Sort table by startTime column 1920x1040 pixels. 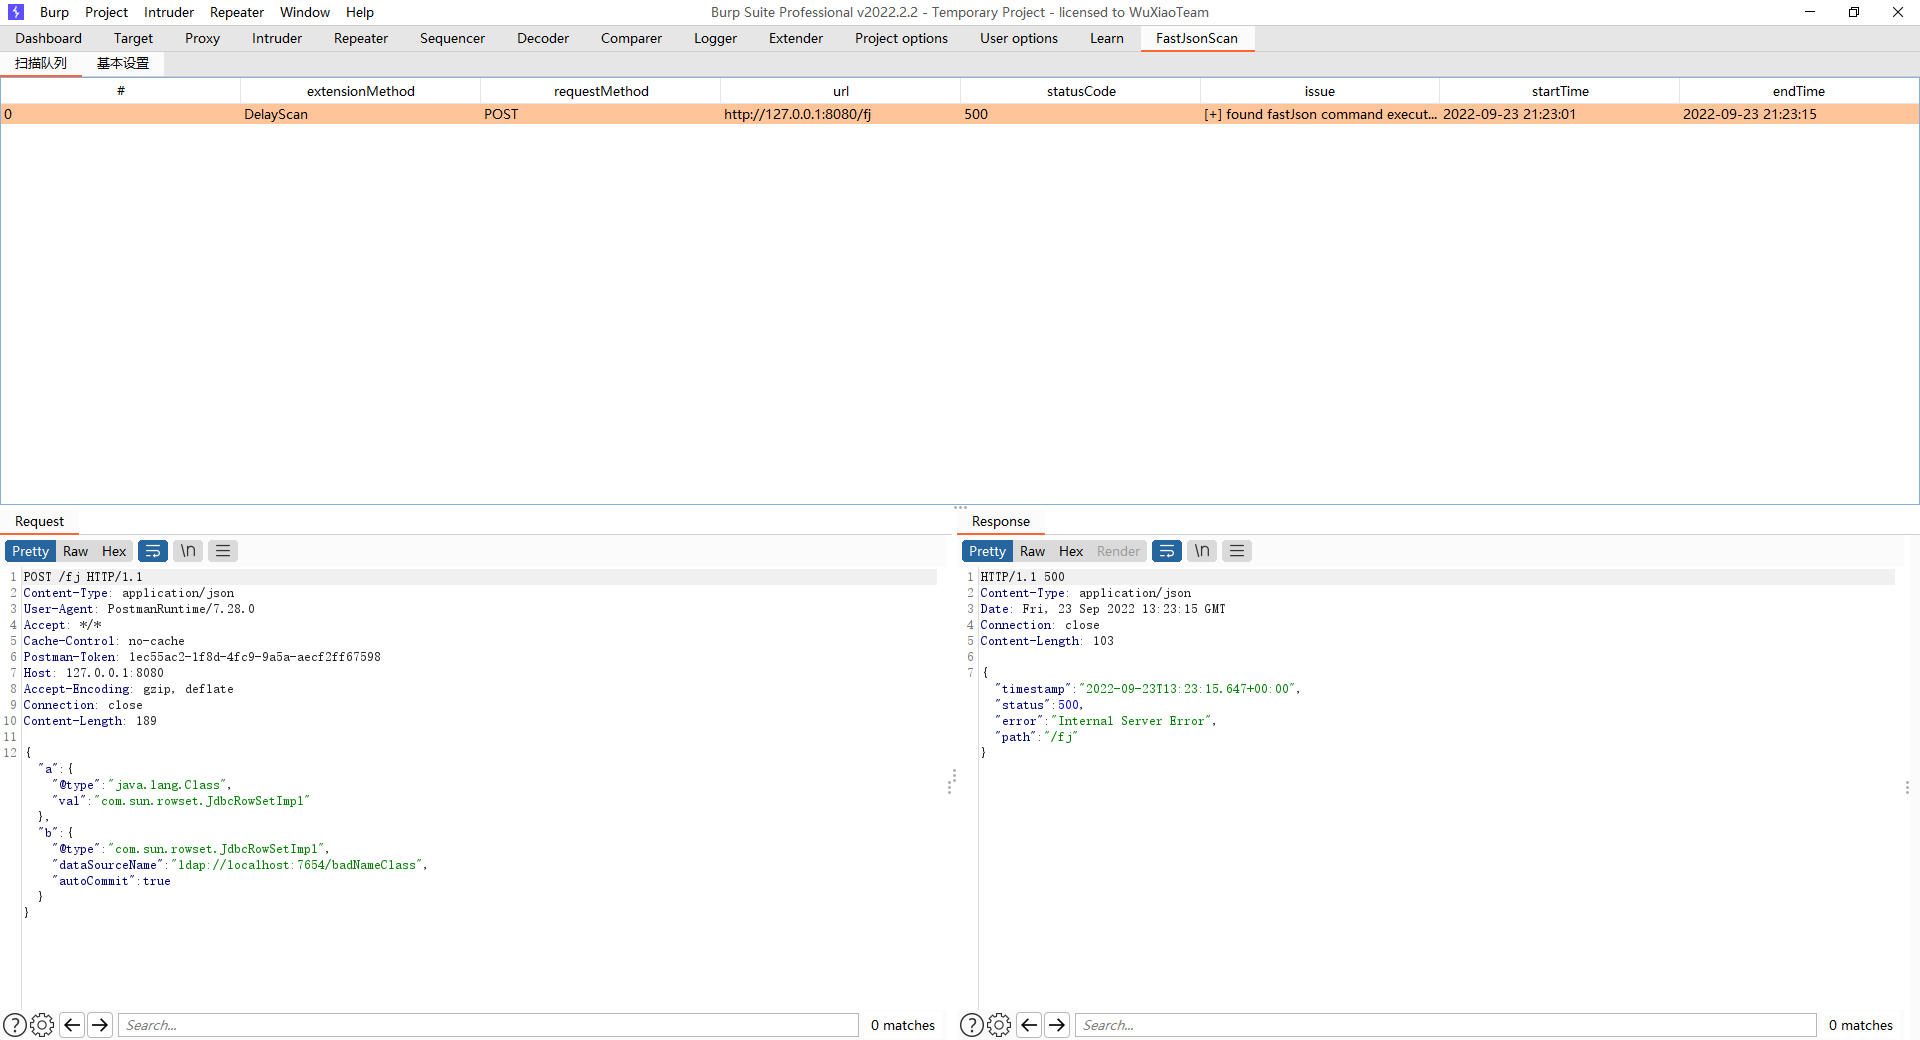tap(1560, 91)
